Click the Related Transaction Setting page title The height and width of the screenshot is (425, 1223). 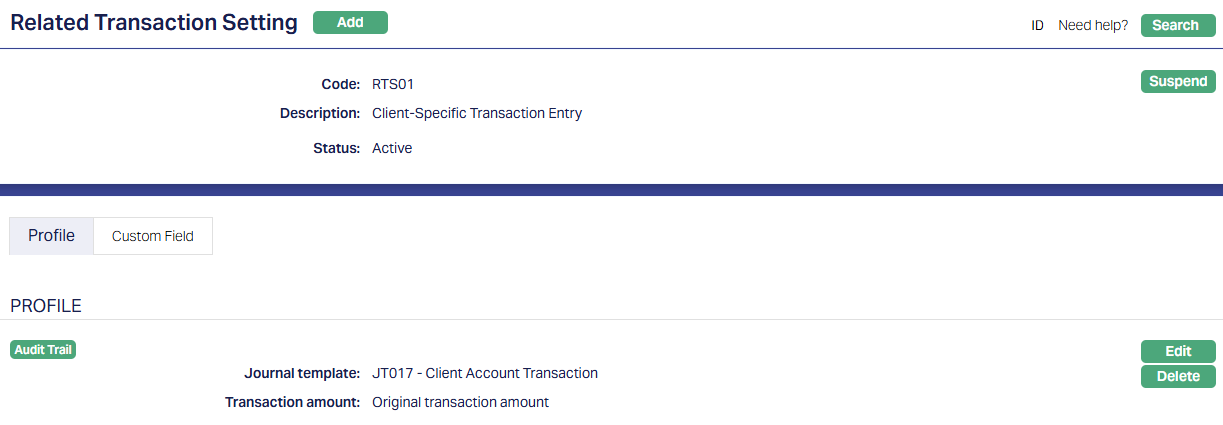pyautogui.click(x=154, y=23)
